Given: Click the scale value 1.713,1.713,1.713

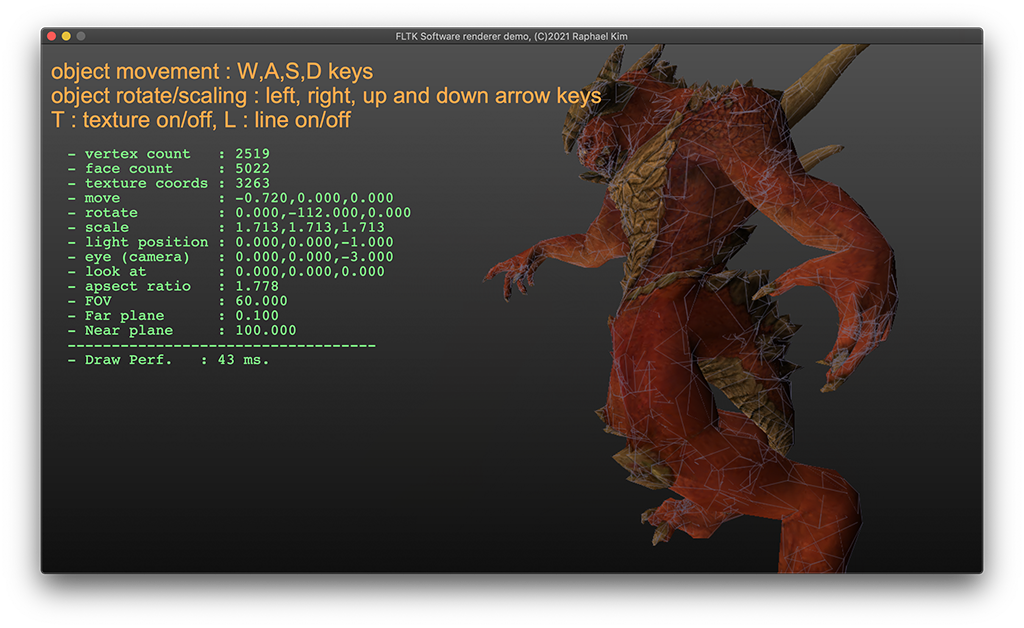Looking at the screenshot, I should pyautogui.click(x=310, y=227).
